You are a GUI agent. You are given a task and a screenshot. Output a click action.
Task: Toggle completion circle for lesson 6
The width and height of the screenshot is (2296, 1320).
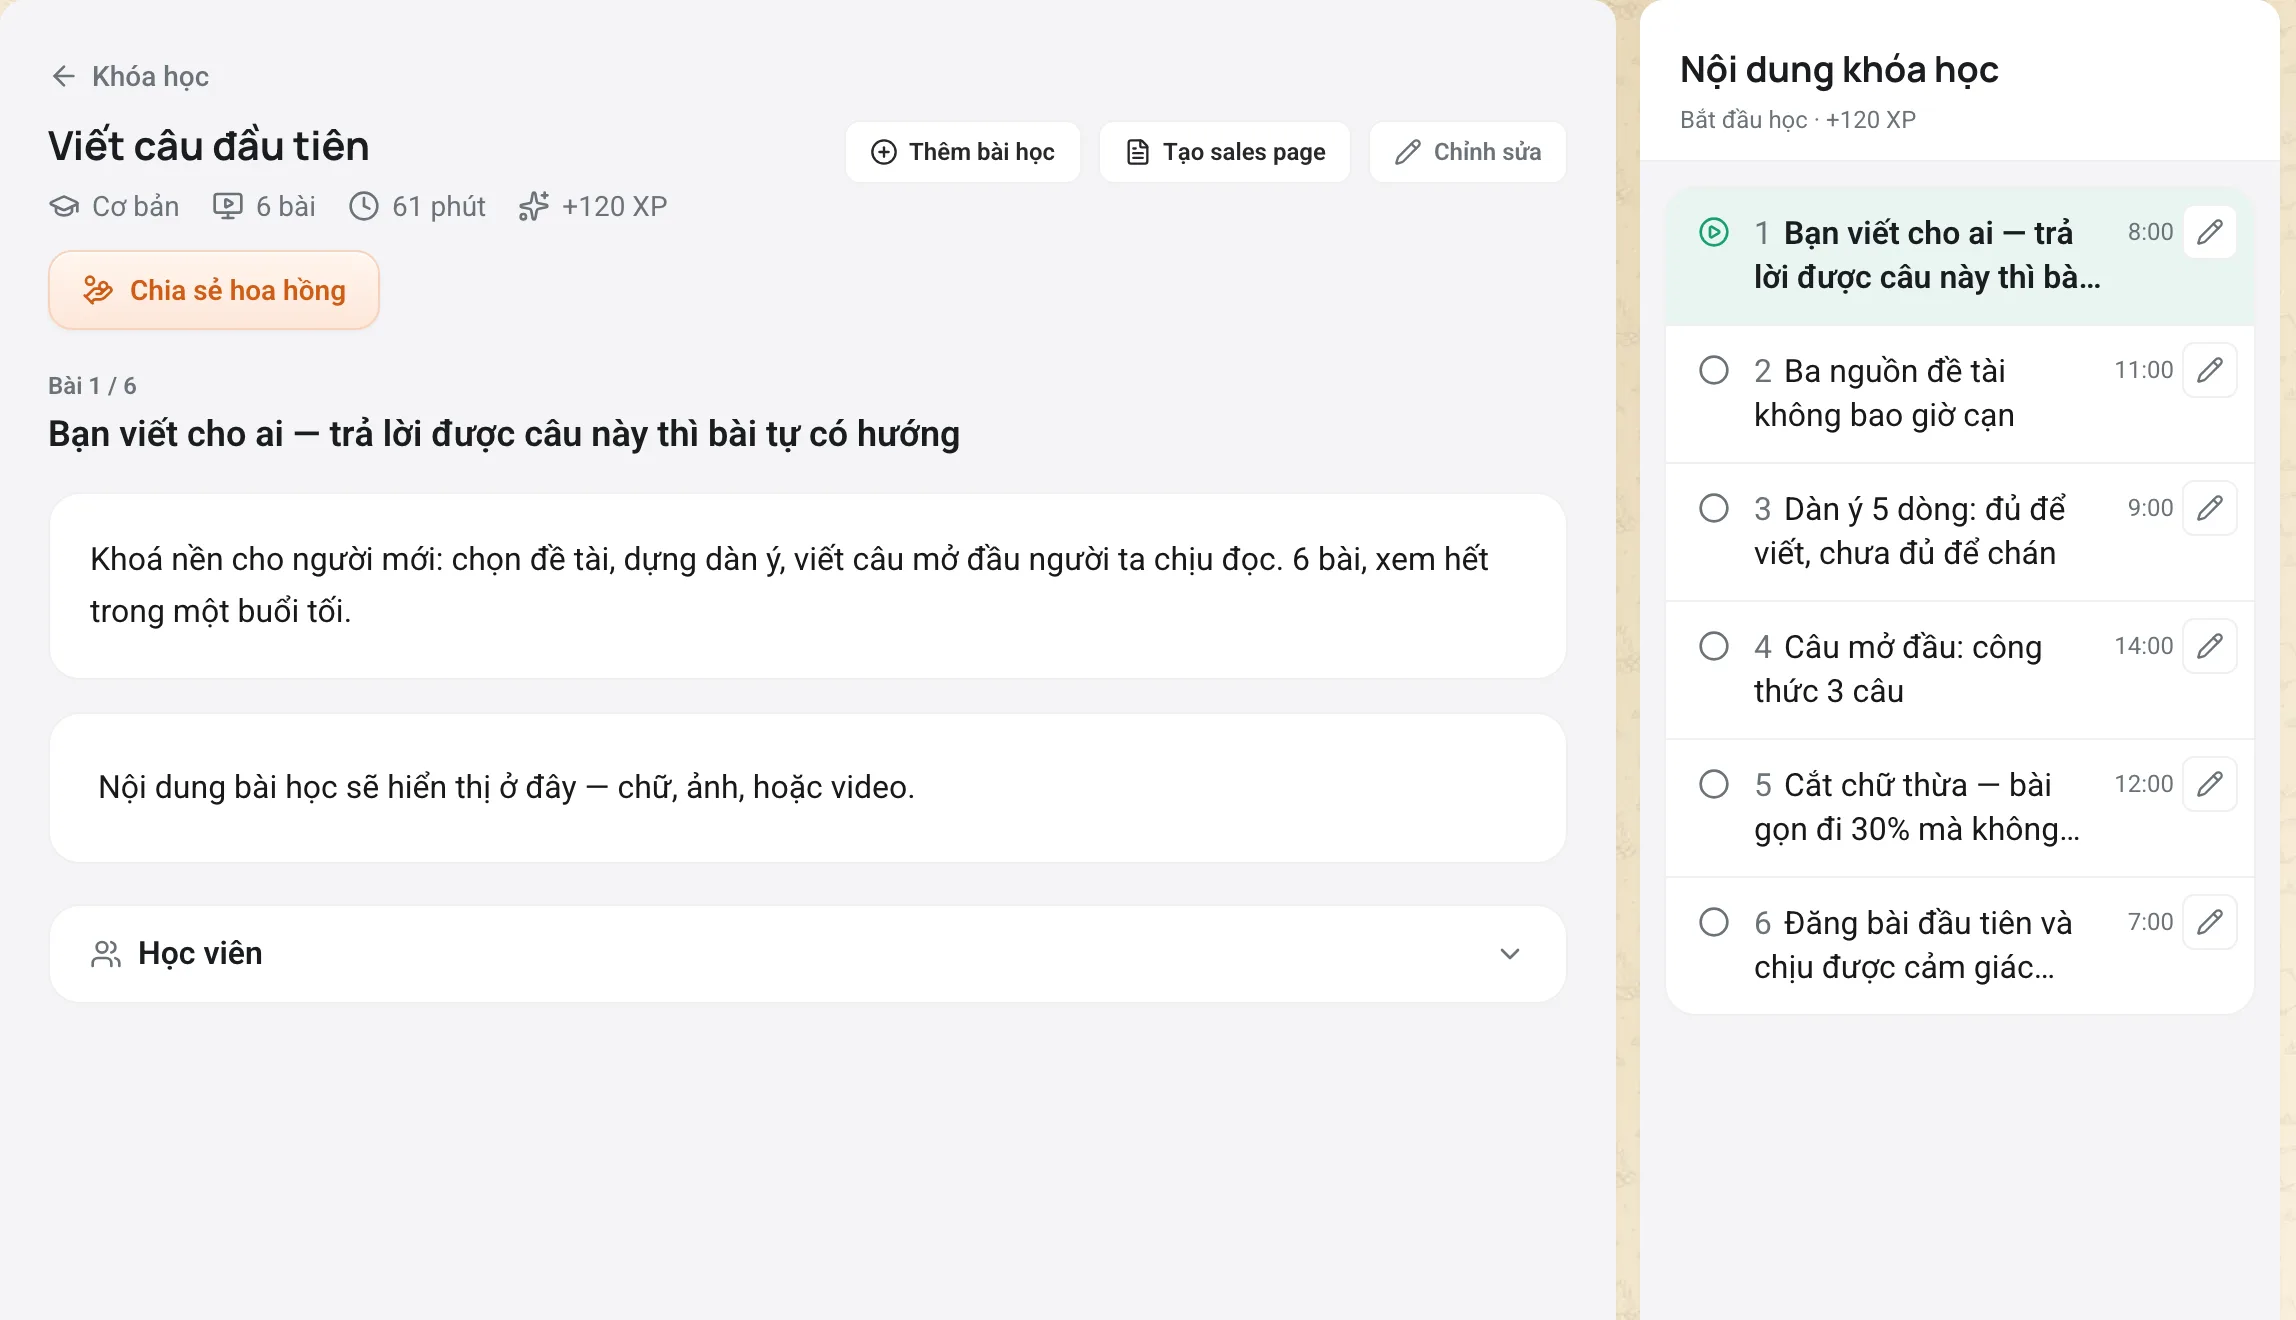(1714, 922)
